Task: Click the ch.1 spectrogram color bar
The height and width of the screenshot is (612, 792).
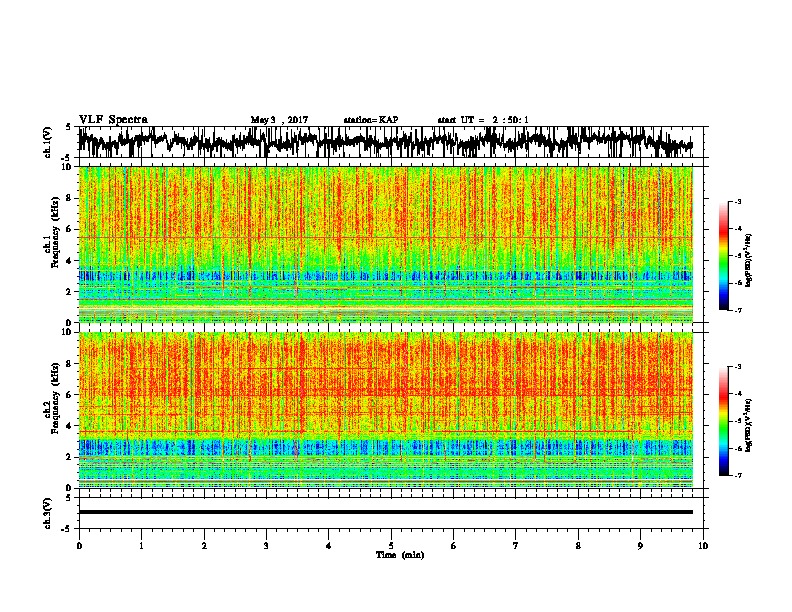Action: (x=723, y=256)
